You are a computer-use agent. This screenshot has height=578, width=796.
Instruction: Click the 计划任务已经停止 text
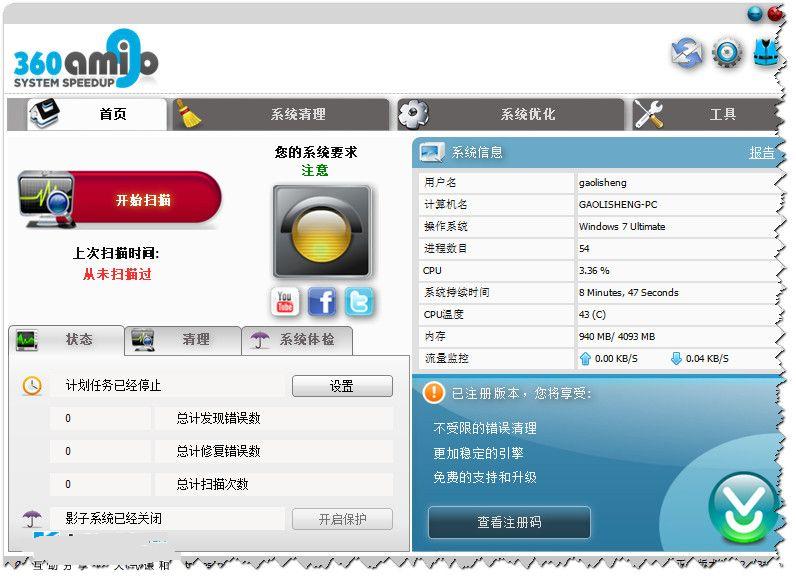click(113, 386)
